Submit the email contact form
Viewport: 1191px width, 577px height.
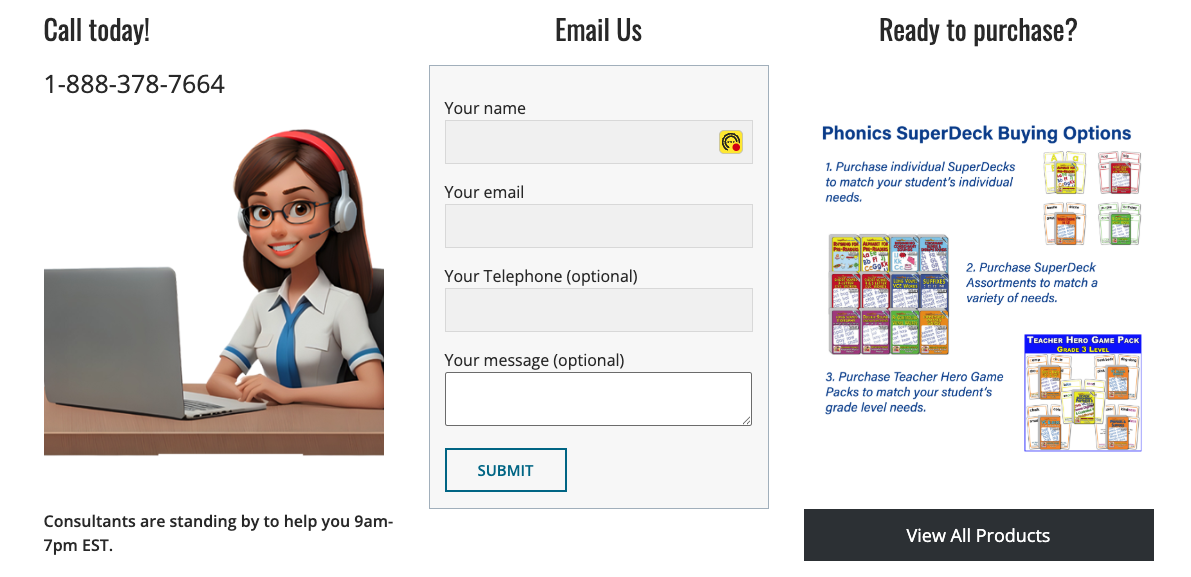[x=506, y=470]
